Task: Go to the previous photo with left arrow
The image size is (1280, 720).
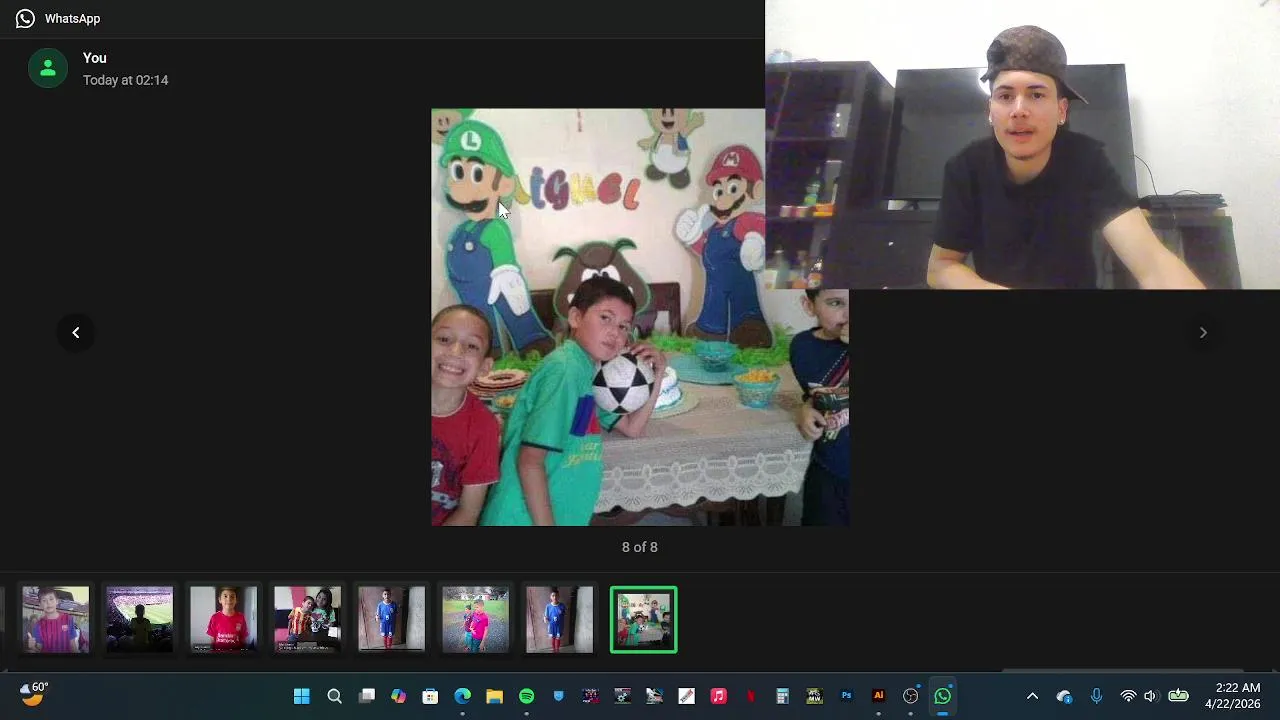Action: [x=76, y=333]
